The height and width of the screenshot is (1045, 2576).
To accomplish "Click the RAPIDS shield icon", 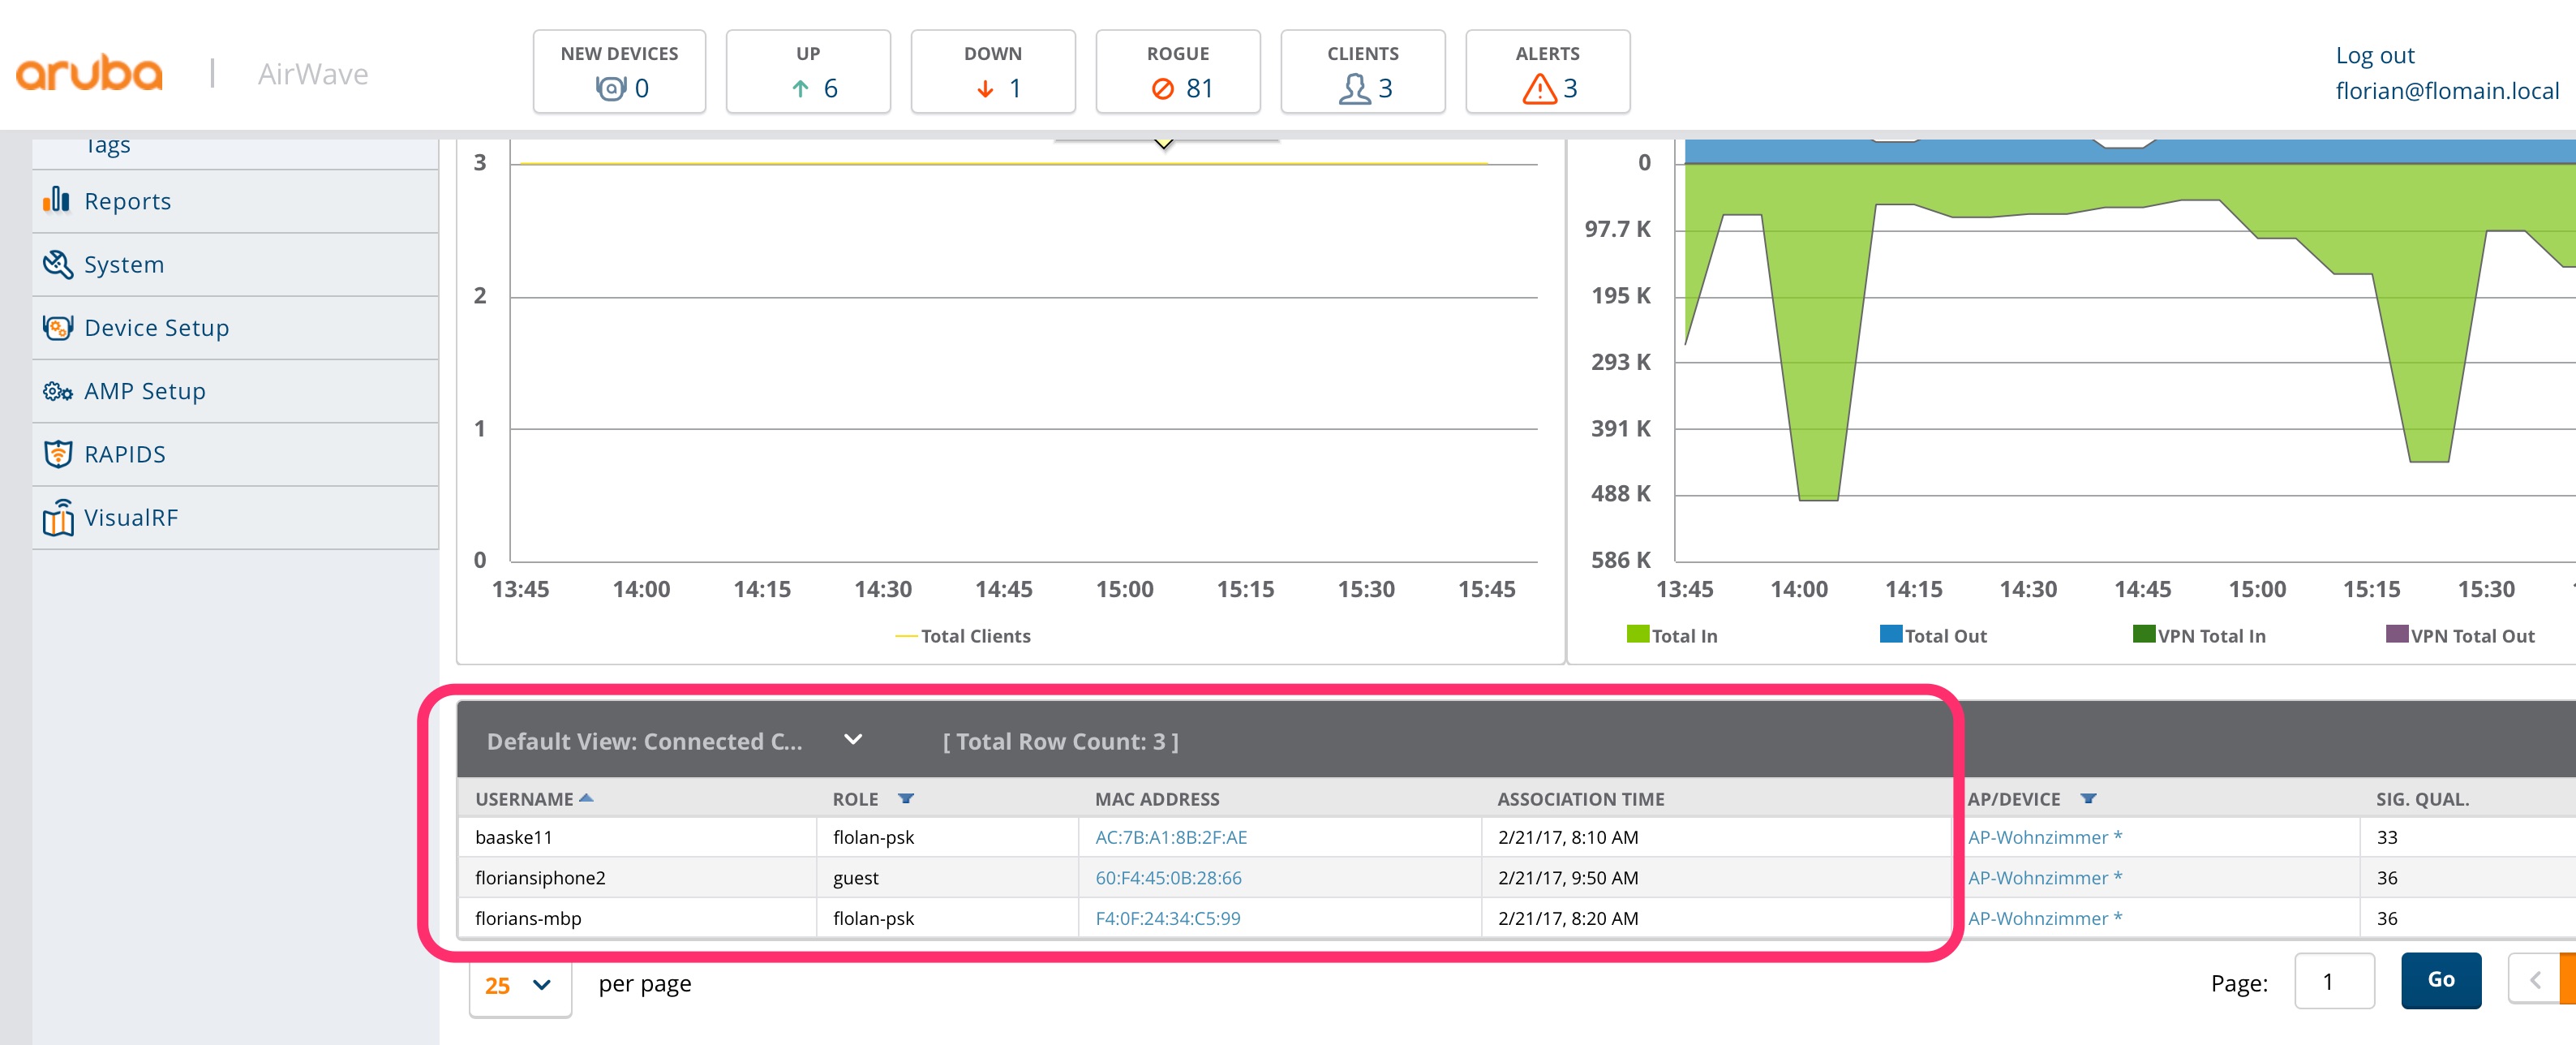I will coord(58,454).
